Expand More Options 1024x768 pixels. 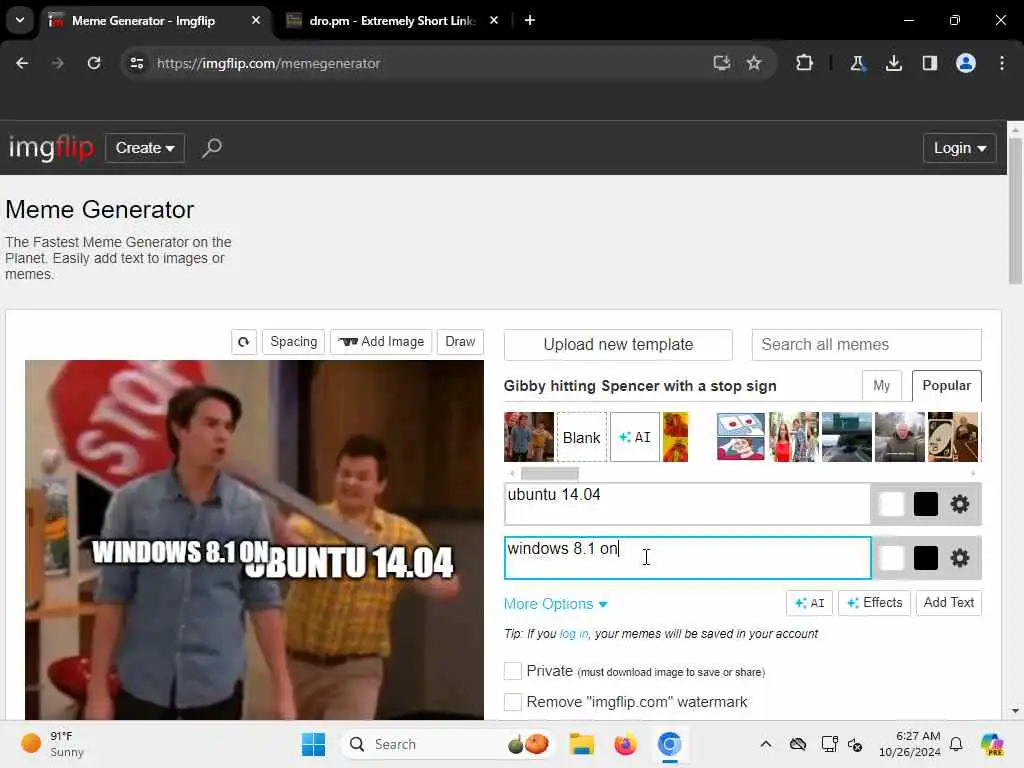tap(556, 604)
